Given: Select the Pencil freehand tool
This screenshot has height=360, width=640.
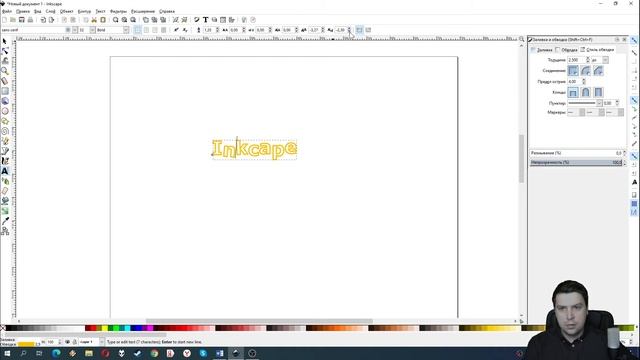Looking at the screenshot, I should 5,141.
